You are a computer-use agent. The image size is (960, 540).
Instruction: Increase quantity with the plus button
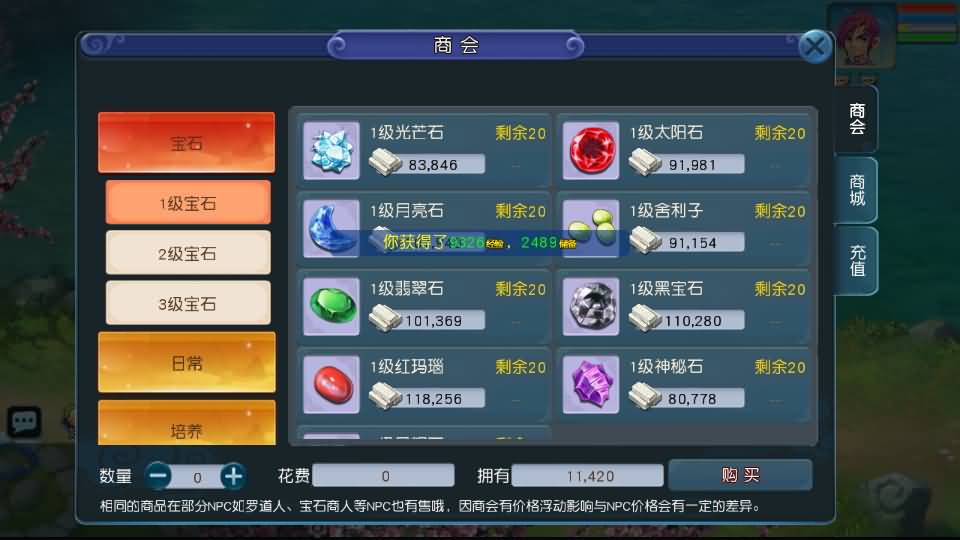(x=233, y=476)
